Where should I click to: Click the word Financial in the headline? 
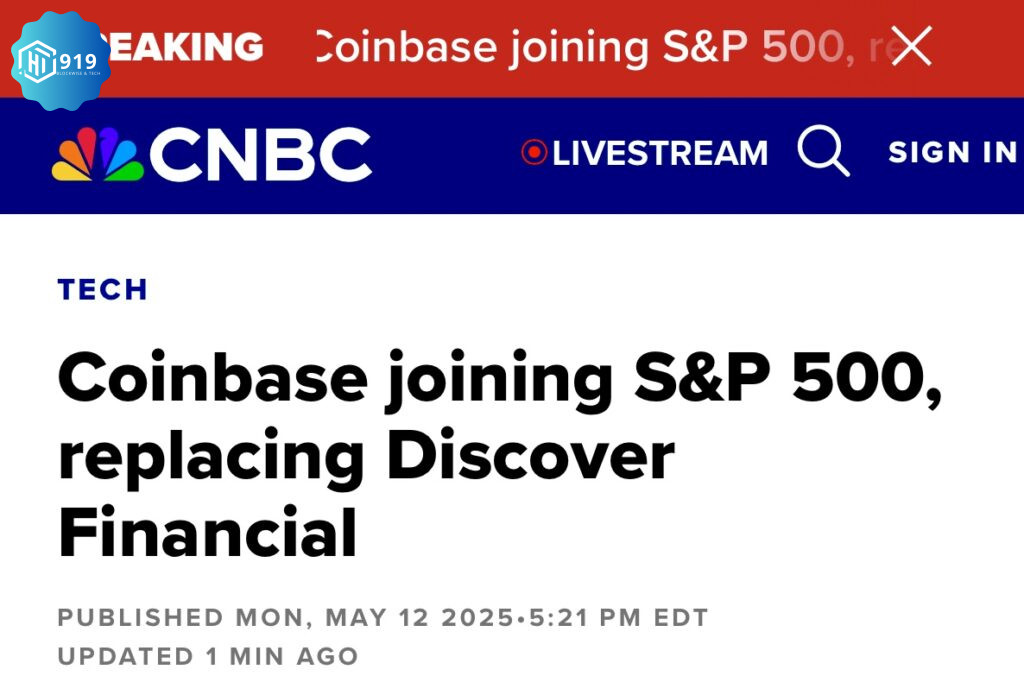[208, 532]
